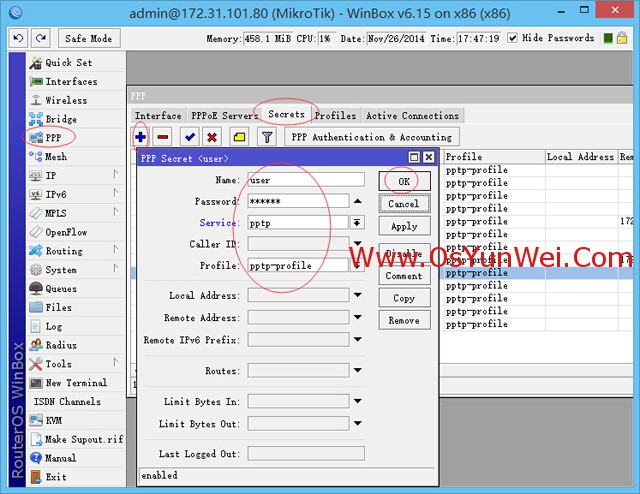The width and height of the screenshot is (640, 494).
Task: Expand the Remote Address field arrow
Action: [x=358, y=317]
